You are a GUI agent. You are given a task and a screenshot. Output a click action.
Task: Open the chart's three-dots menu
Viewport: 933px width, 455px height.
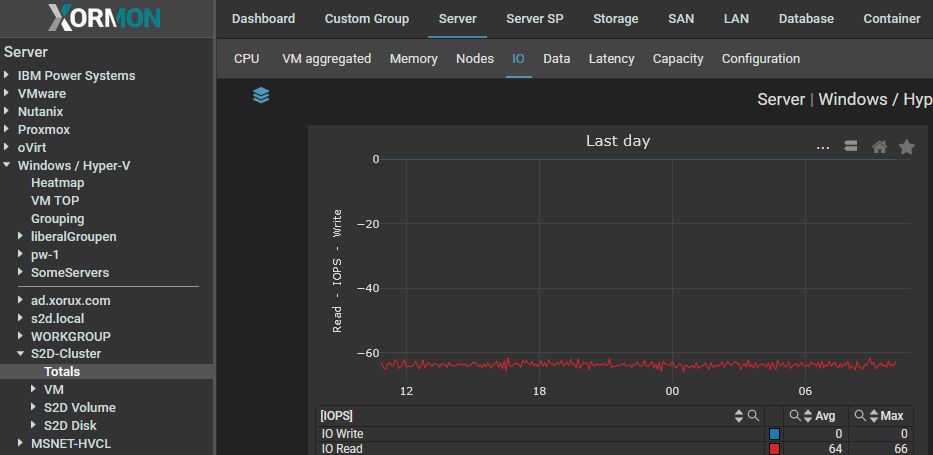click(x=823, y=147)
